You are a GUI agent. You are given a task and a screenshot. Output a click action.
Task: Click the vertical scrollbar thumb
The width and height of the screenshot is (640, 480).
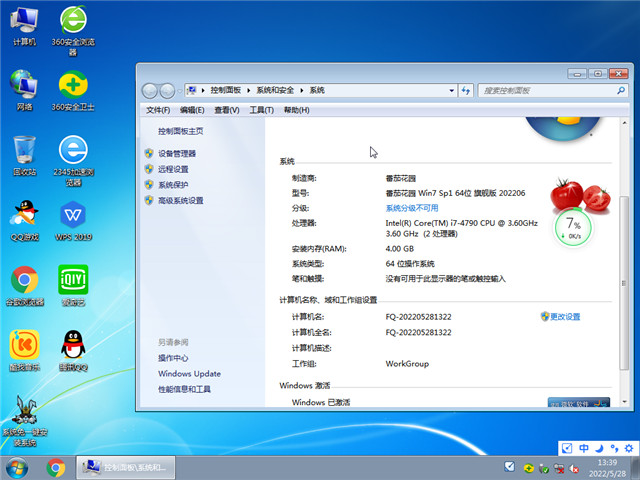[x=624, y=283]
